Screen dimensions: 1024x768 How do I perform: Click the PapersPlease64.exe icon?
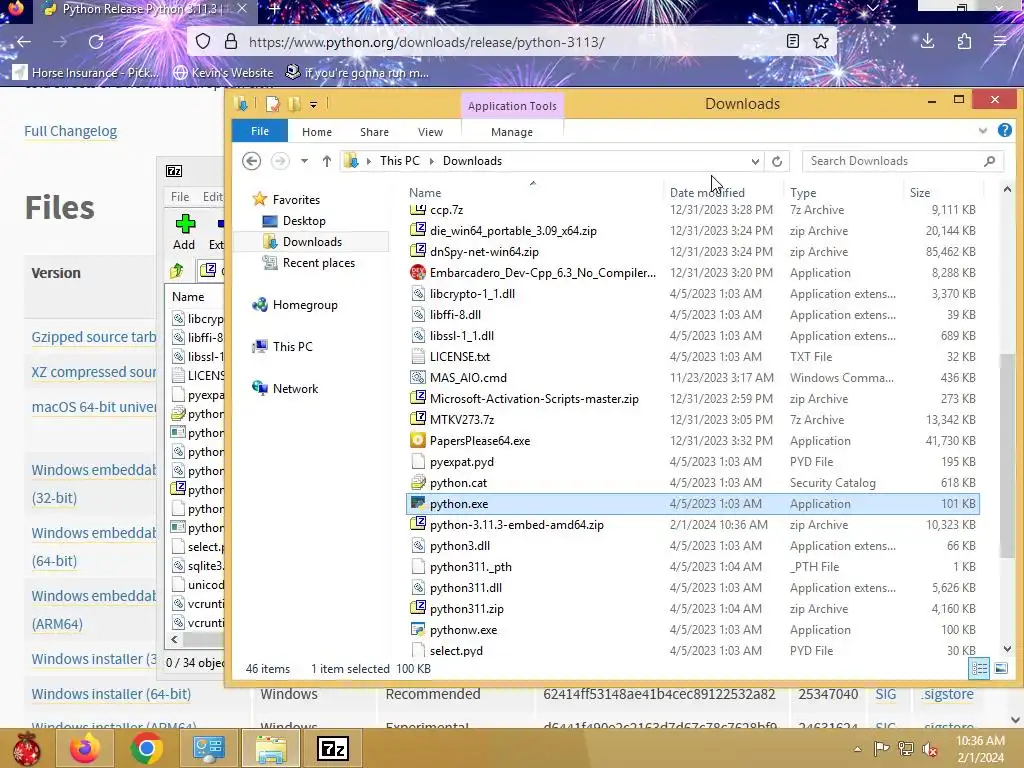coord(418,441)
